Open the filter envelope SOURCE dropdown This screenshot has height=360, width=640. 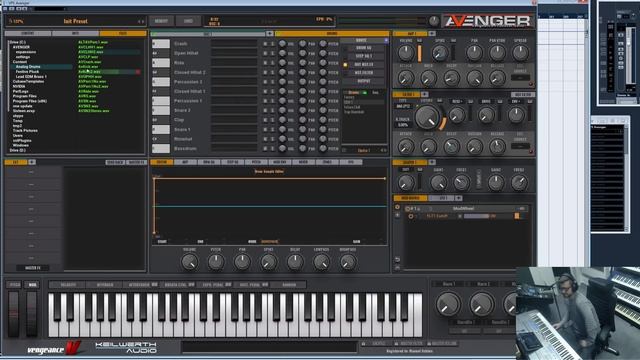(x=520, y=146)
